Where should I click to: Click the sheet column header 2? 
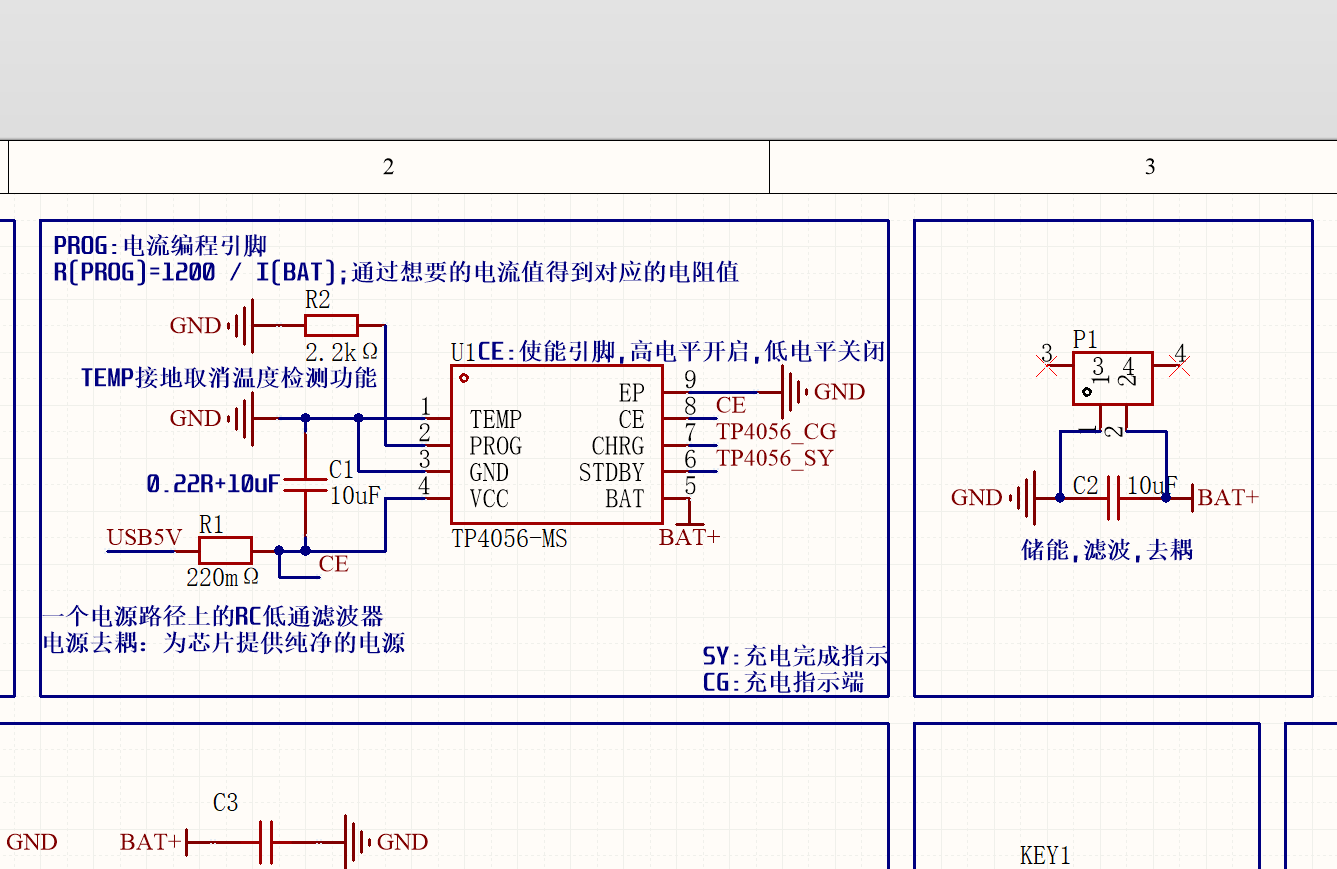tap(388, 167)
